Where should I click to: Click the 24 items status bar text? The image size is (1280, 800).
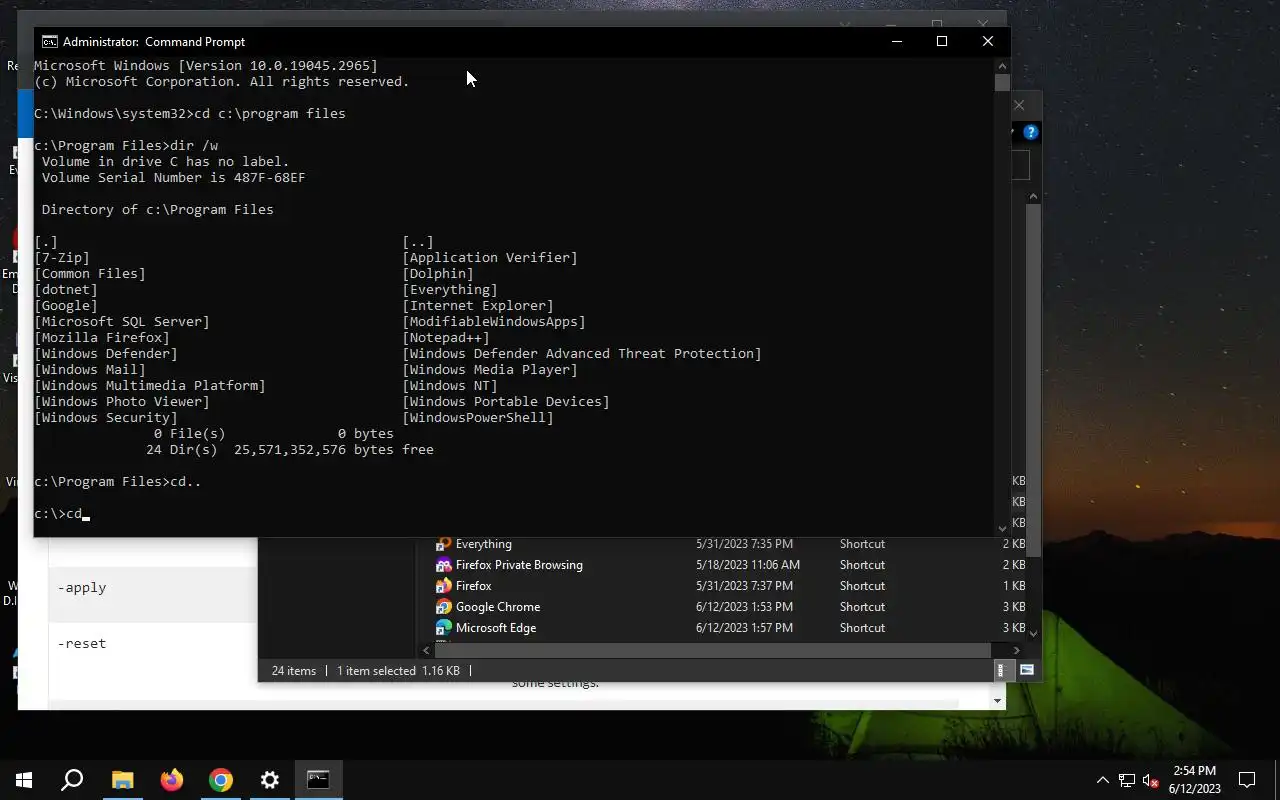pos(294,671)
